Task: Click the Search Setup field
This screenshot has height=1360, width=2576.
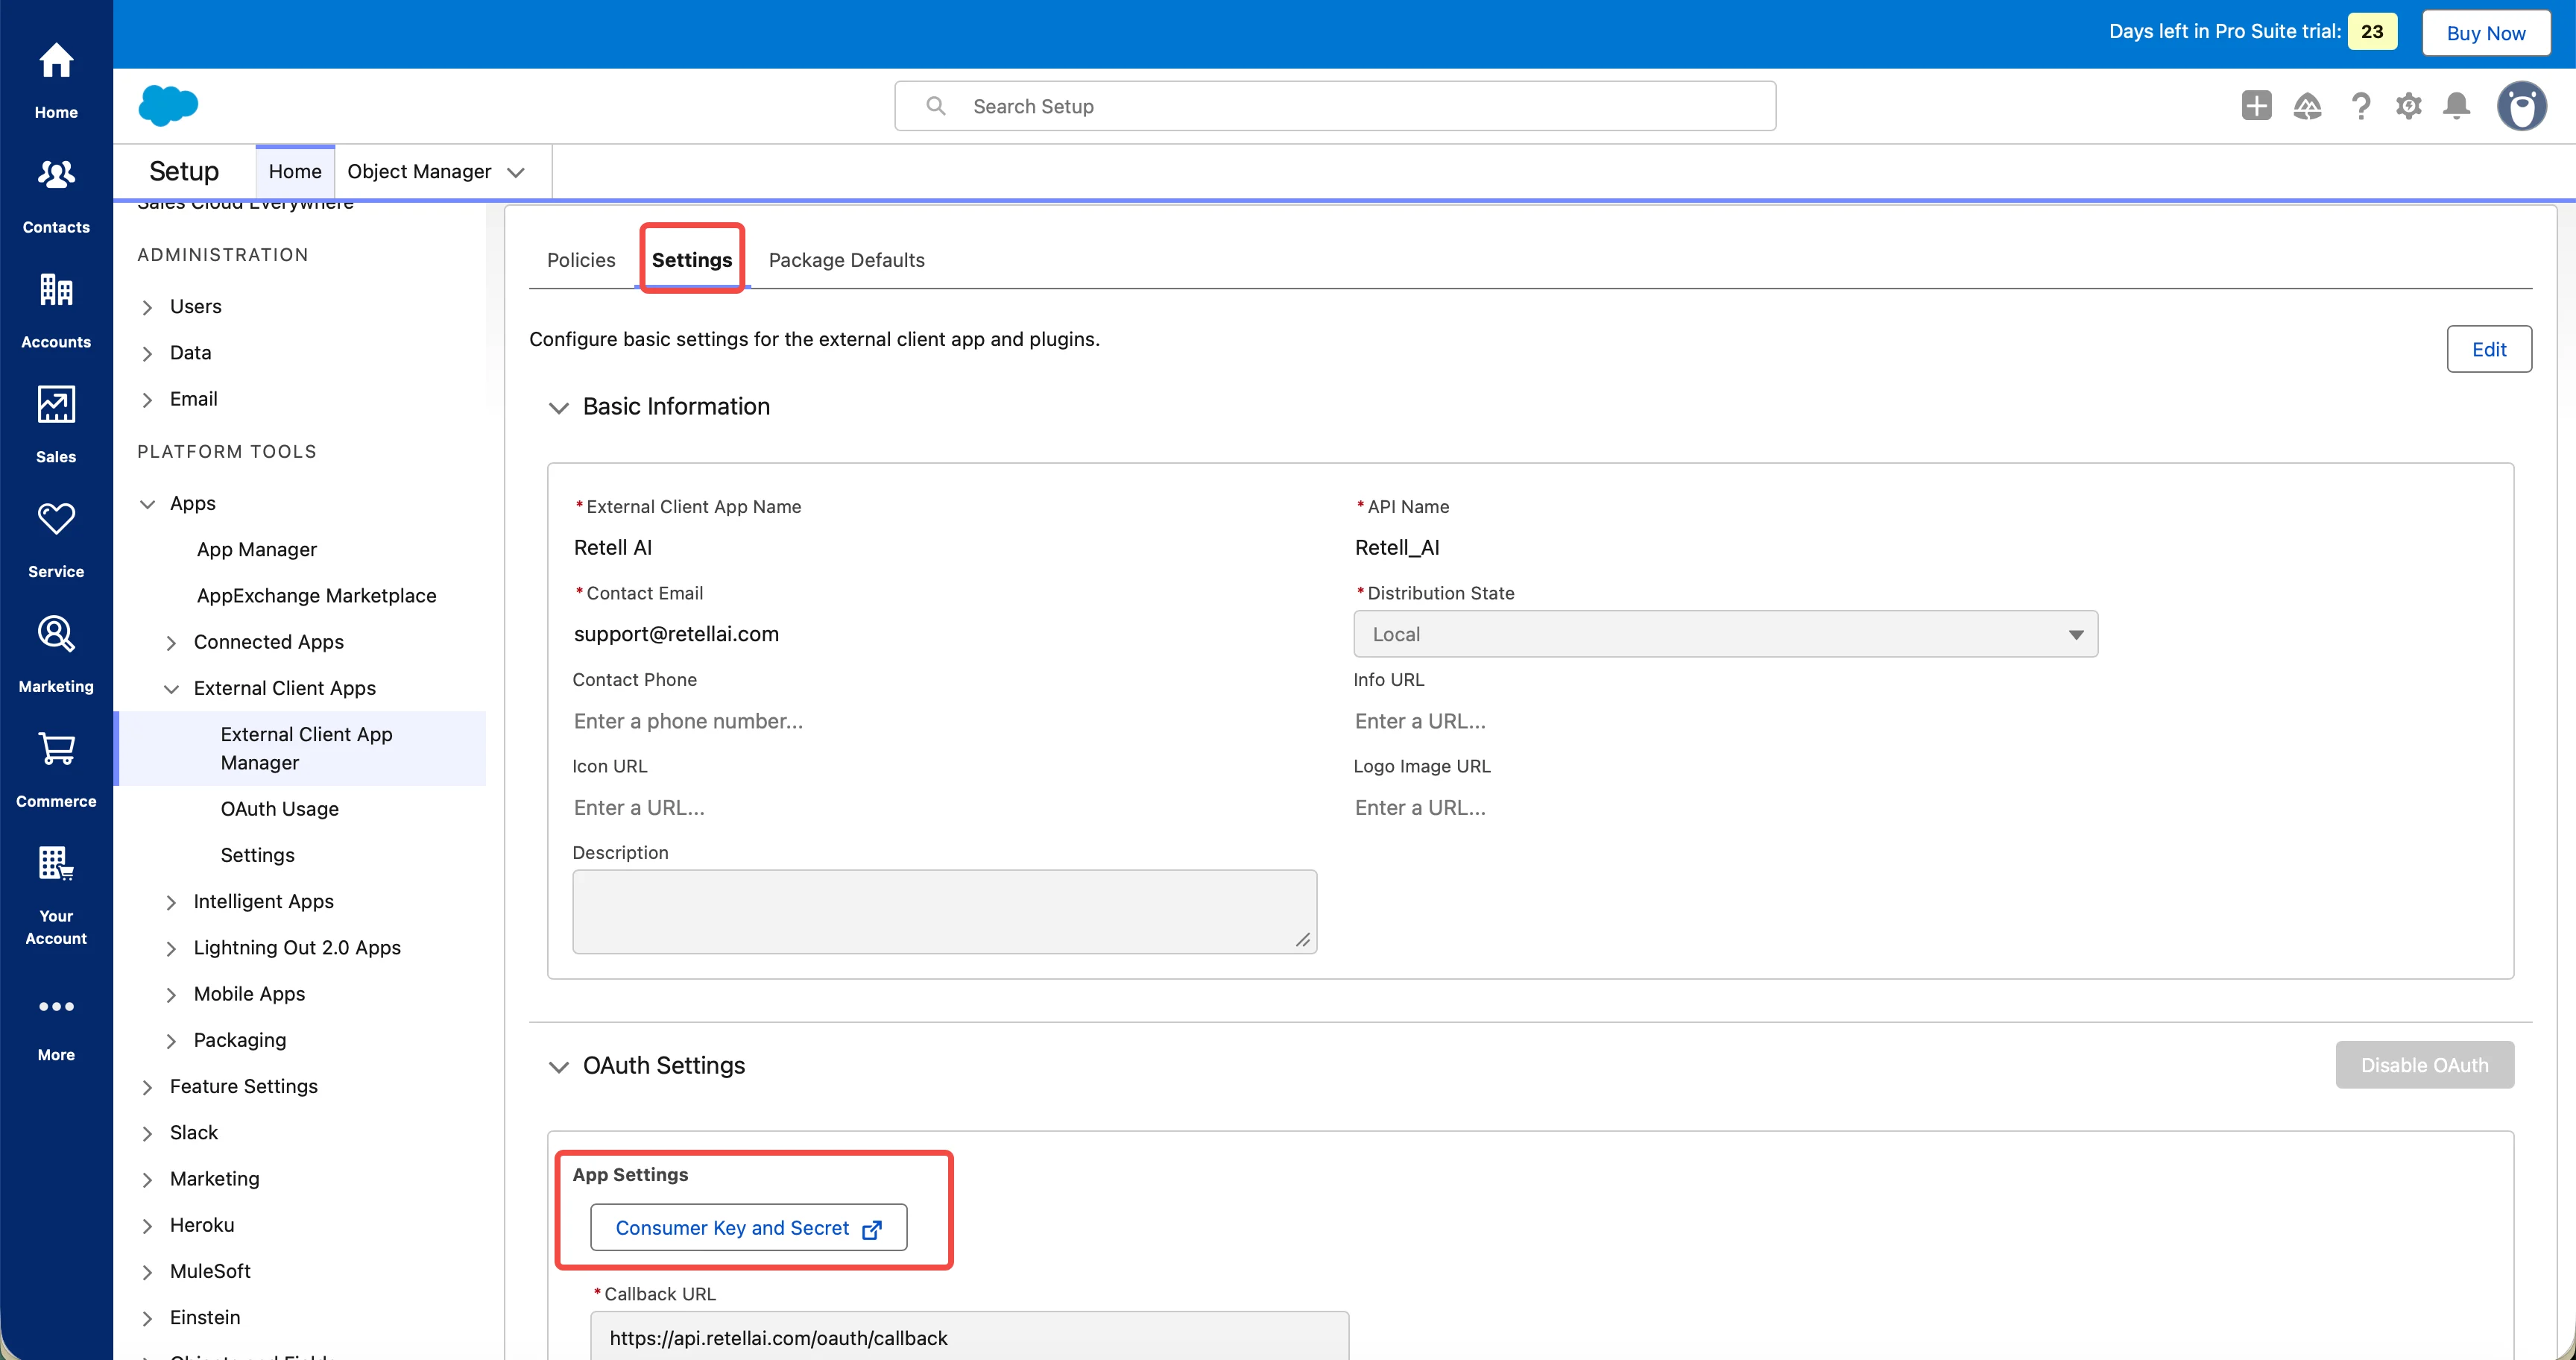Action: (x=1335, y=106)
